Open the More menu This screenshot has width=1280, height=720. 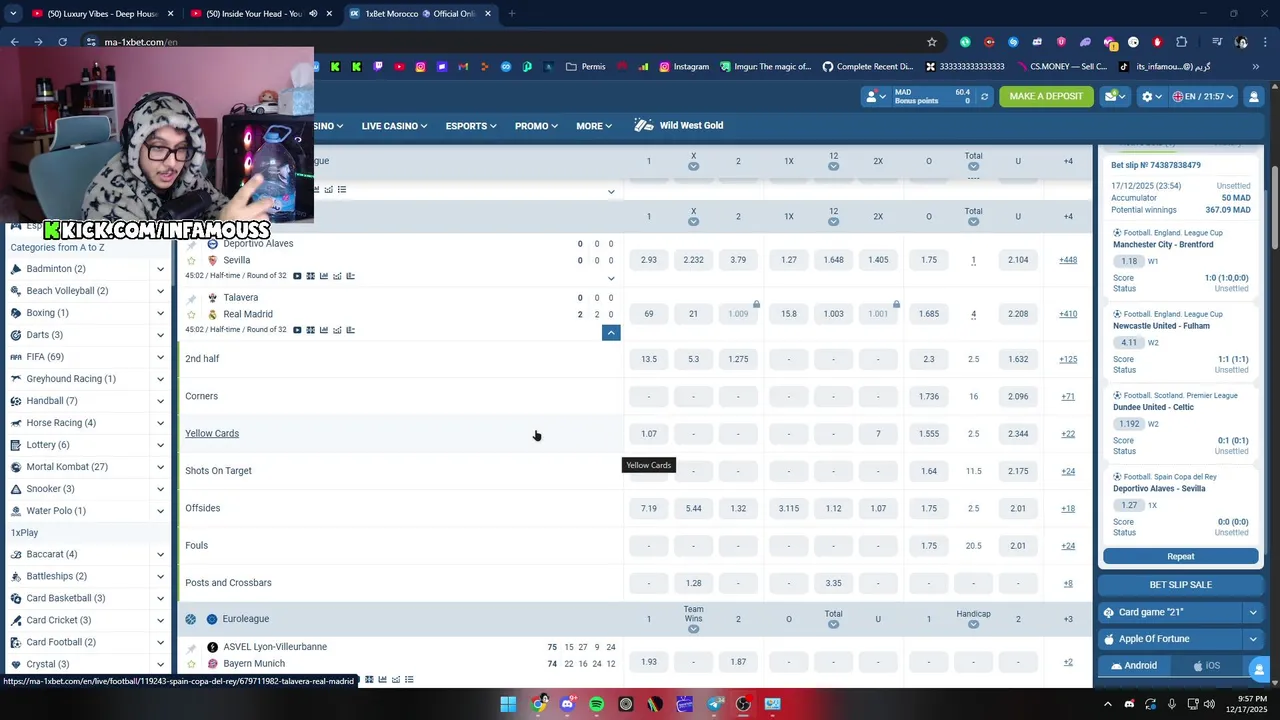(x=594, y=126)
